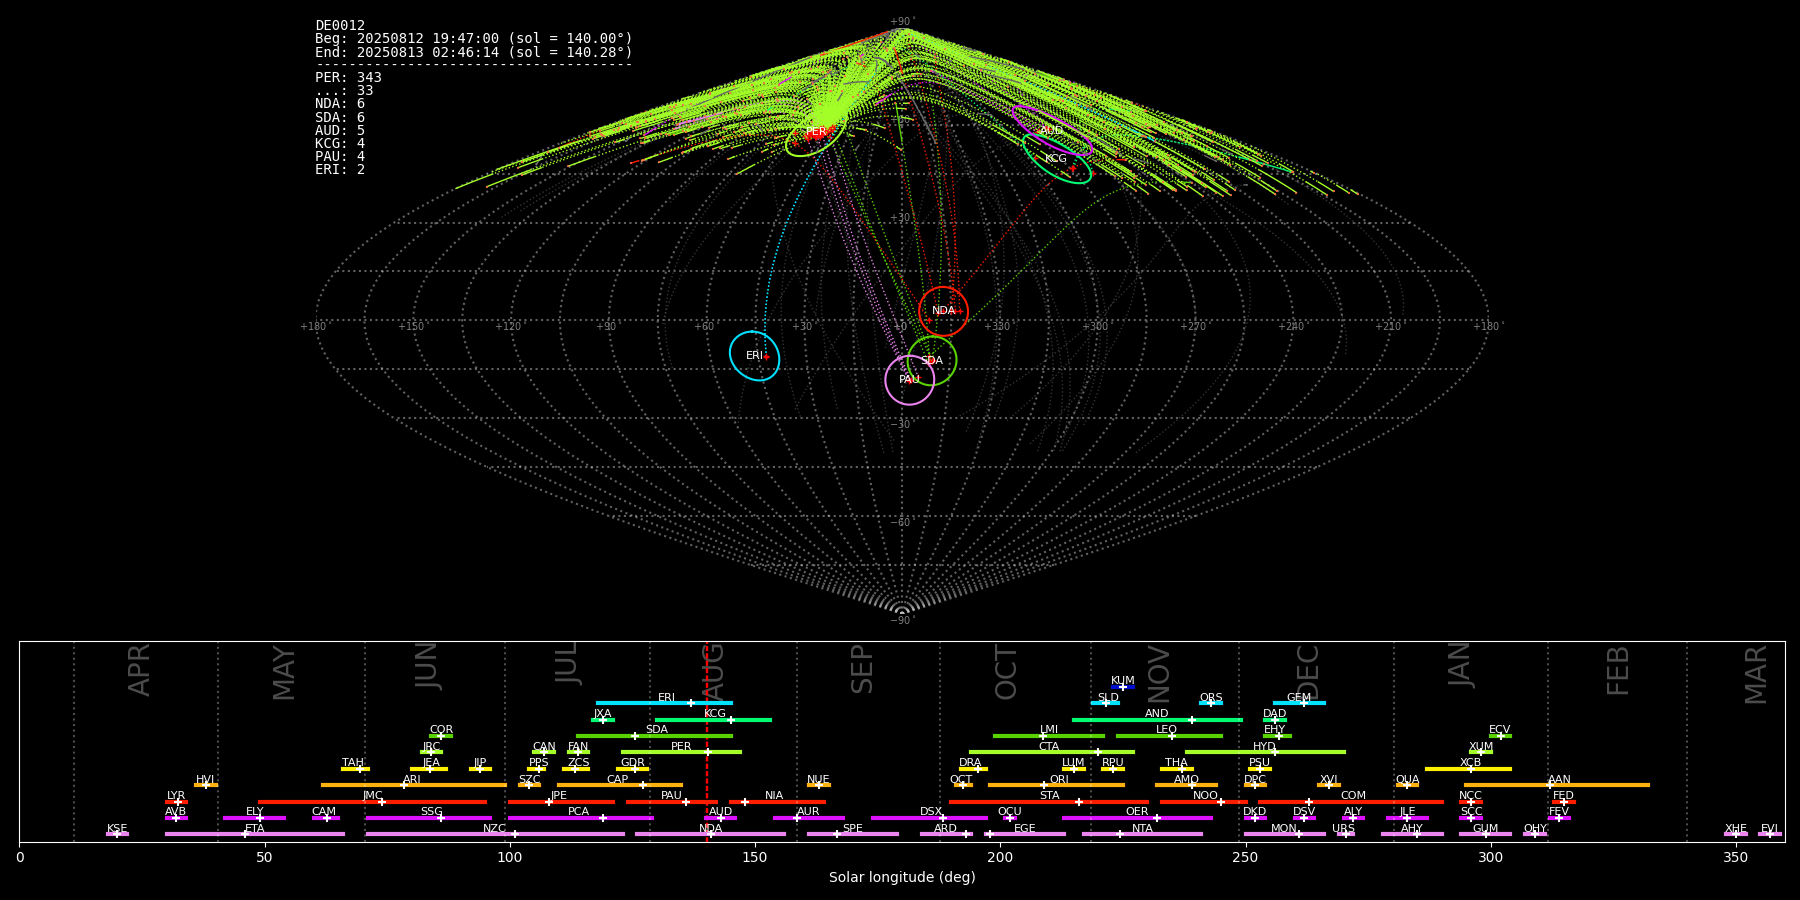Click the Solar longitude (deg) axis title
This screenshot has width=1800, height=900.
click(902, 877)
